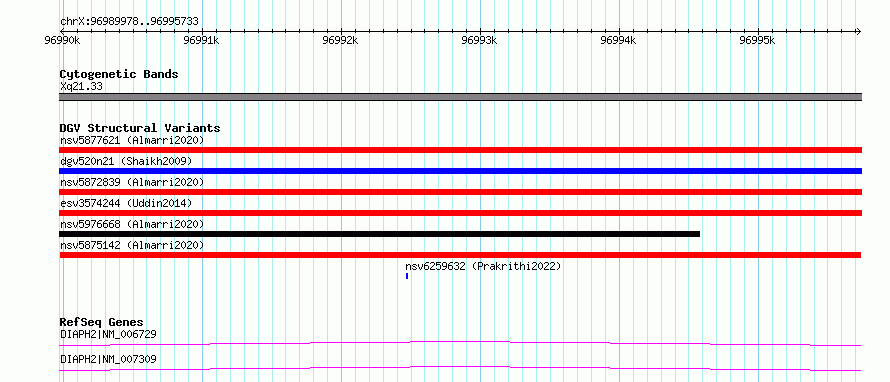
Task: Click the left arrowhead of the ruler
Action: pyautogui.click(x=62, y=31)
